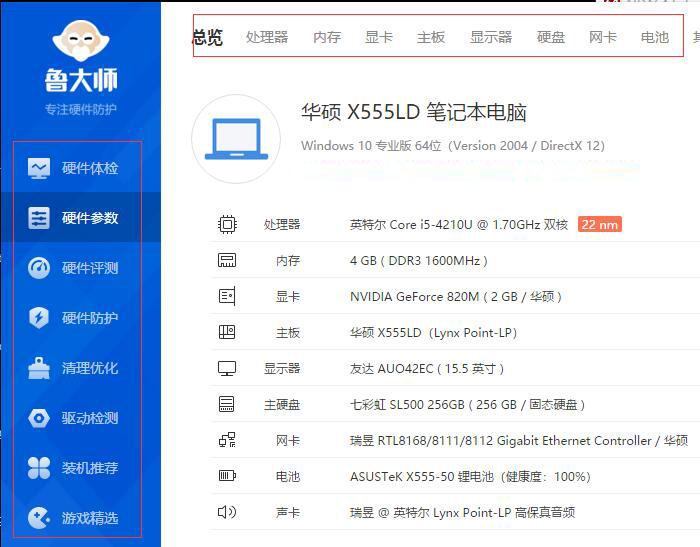
Task: Click 友达 AUO42EC display value
Action: point(427,368)
